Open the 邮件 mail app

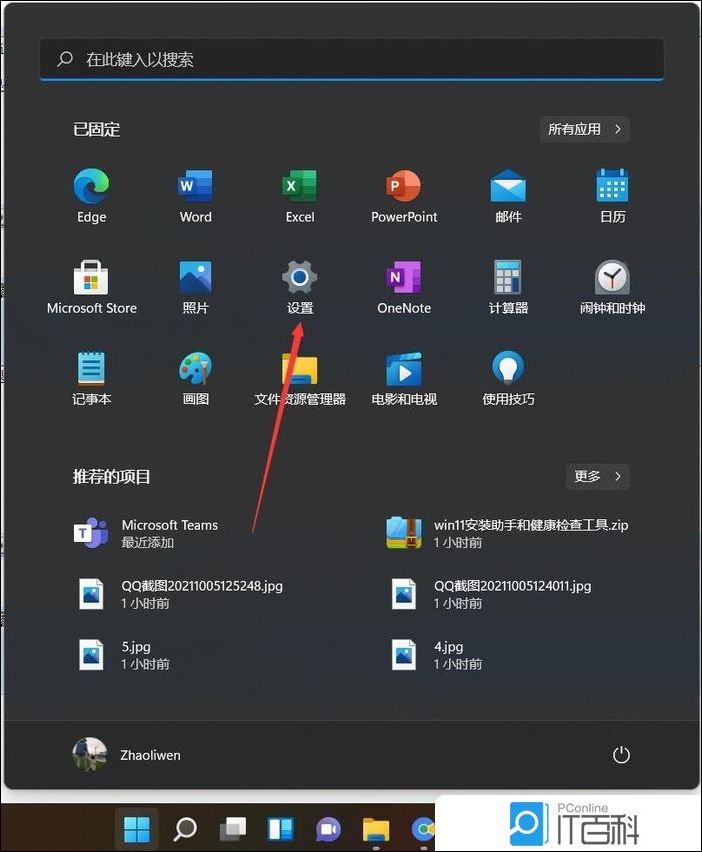(508, 196)
